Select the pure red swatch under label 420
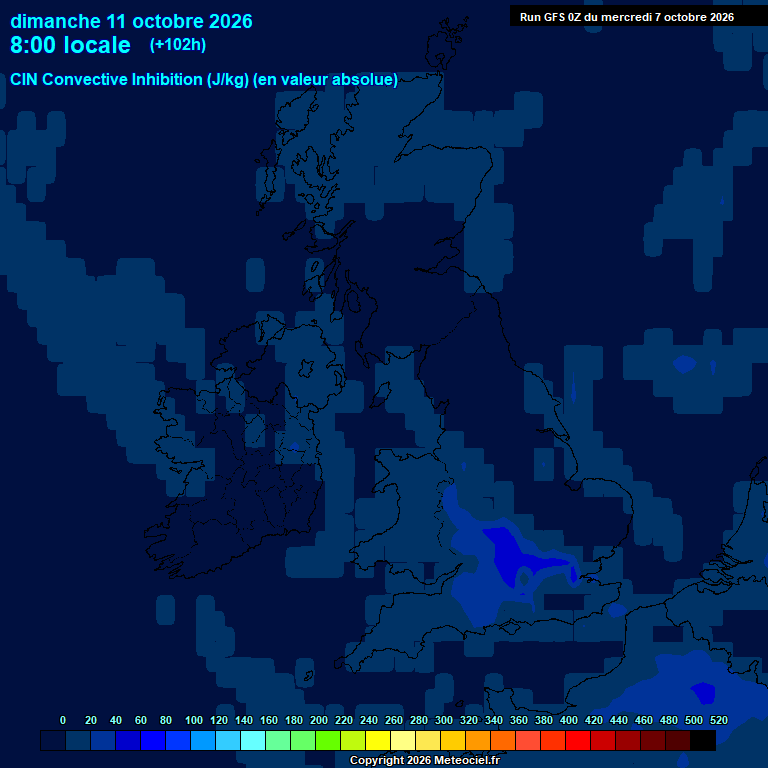This screenshot has width=768, height=768. point(577,740)
